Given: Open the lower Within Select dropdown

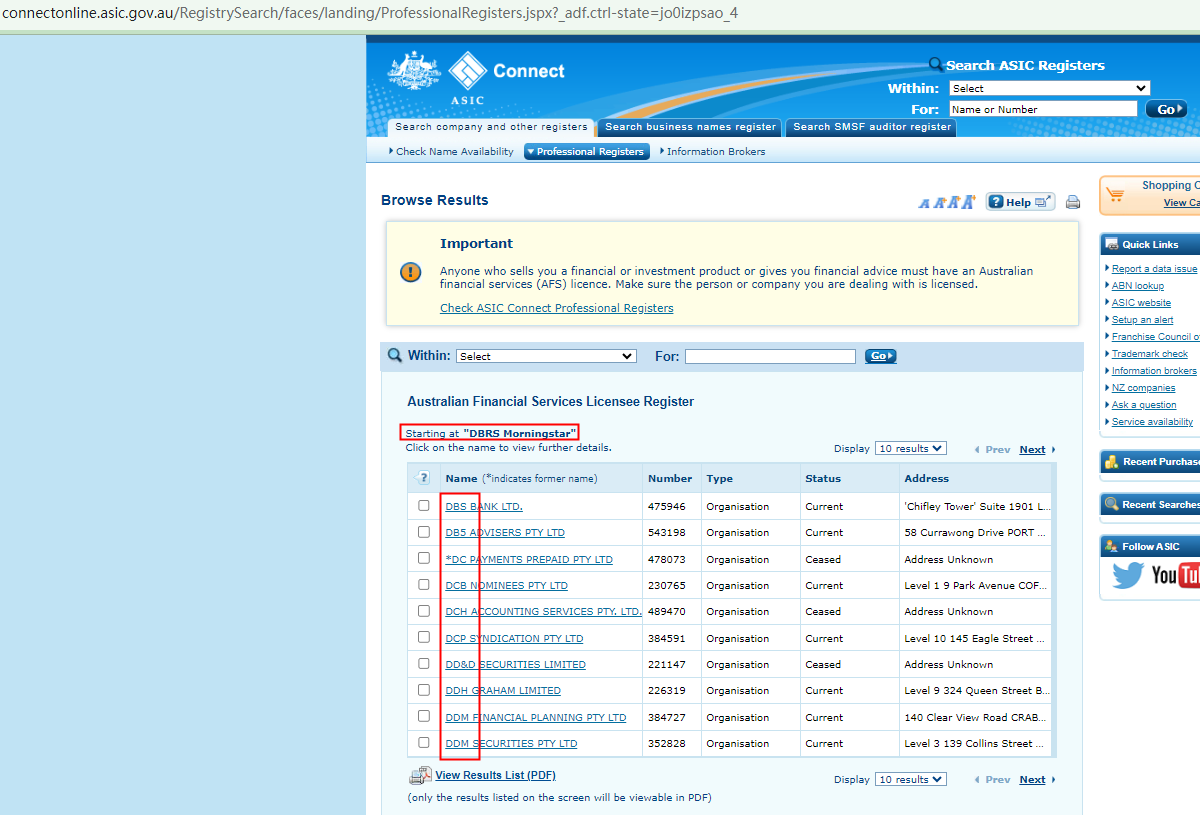Looking at the screenshot, I should point(546,356).
